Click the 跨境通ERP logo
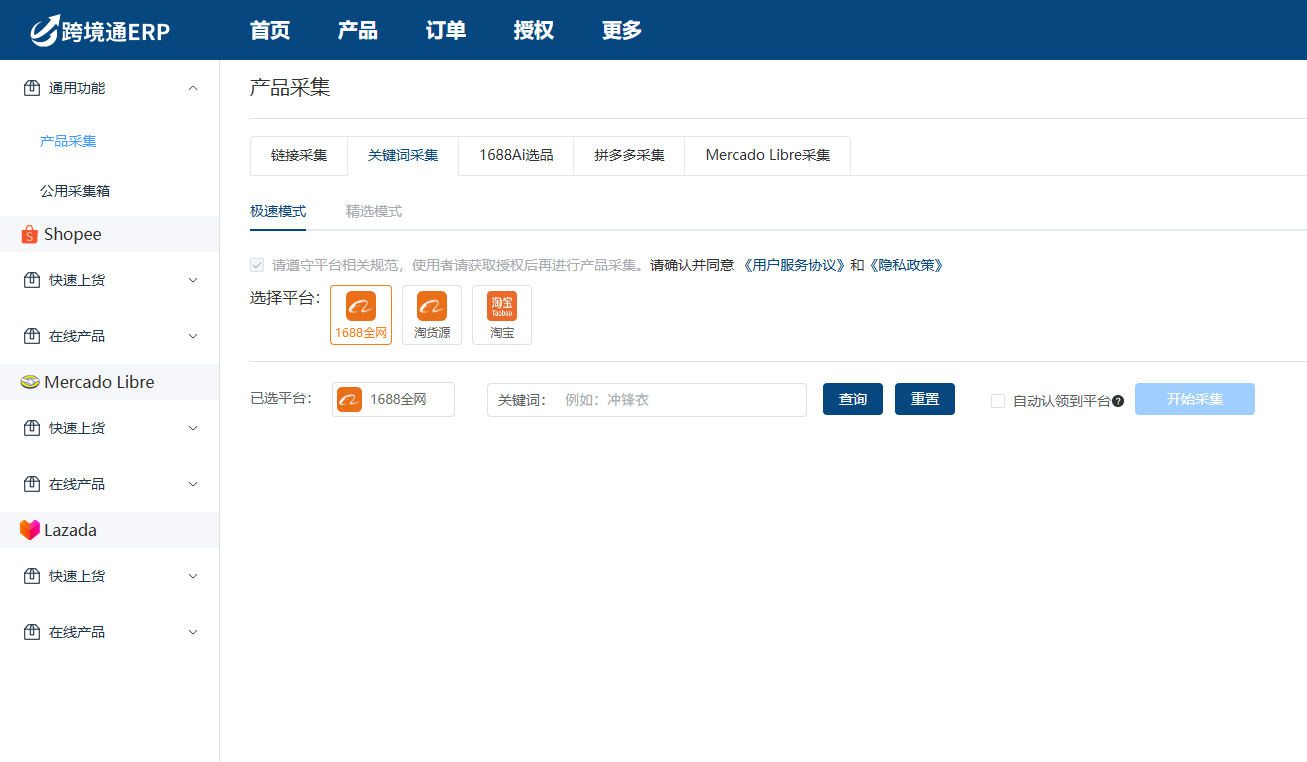 [x=100, y=31]
